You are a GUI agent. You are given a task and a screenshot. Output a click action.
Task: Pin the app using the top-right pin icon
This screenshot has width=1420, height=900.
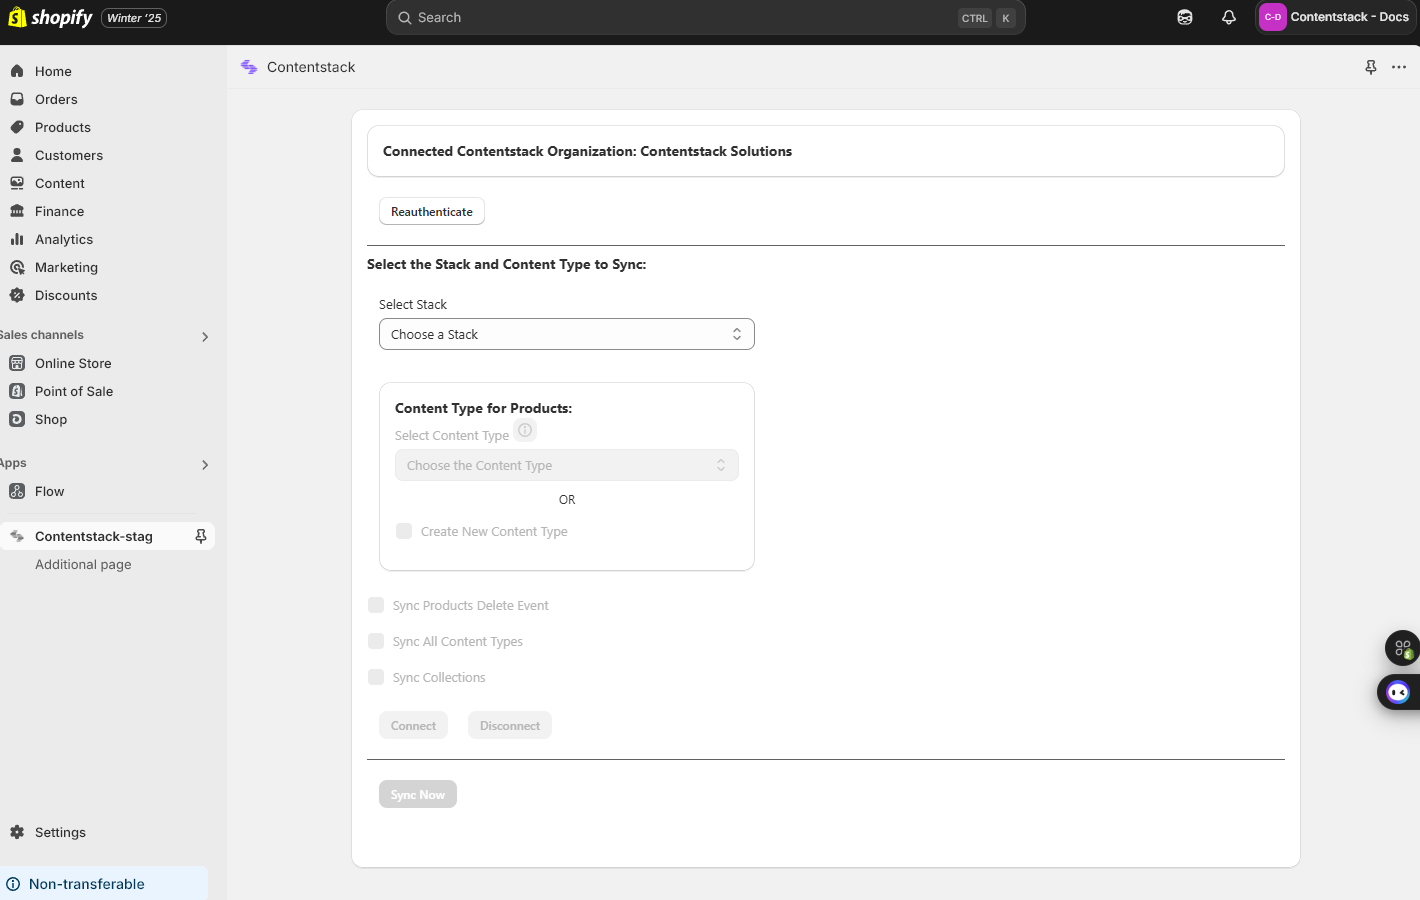1370,67
